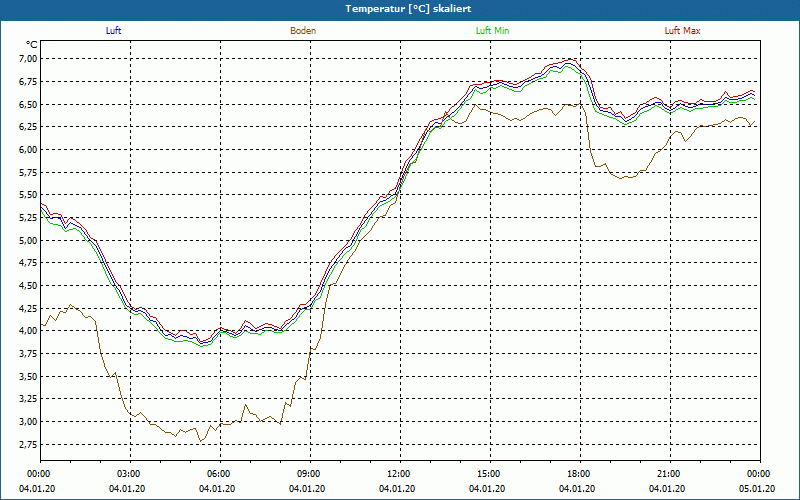Click the 6,25 y-axis value

28,127
